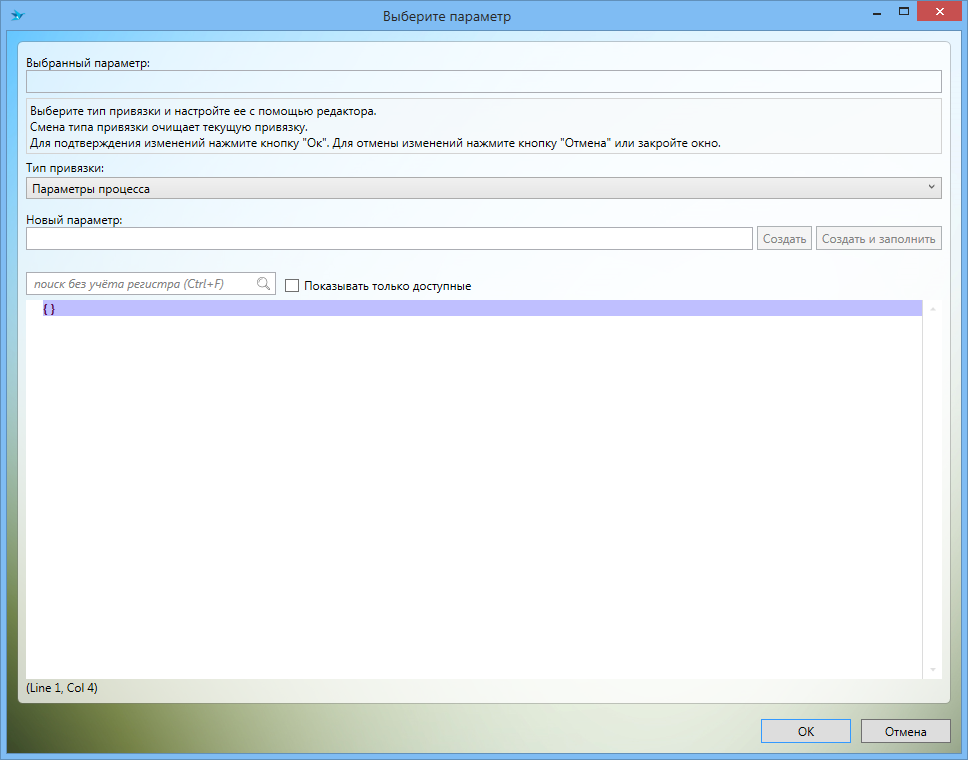
Task: Maximize the Выберите параметр window
Action: 904,12
